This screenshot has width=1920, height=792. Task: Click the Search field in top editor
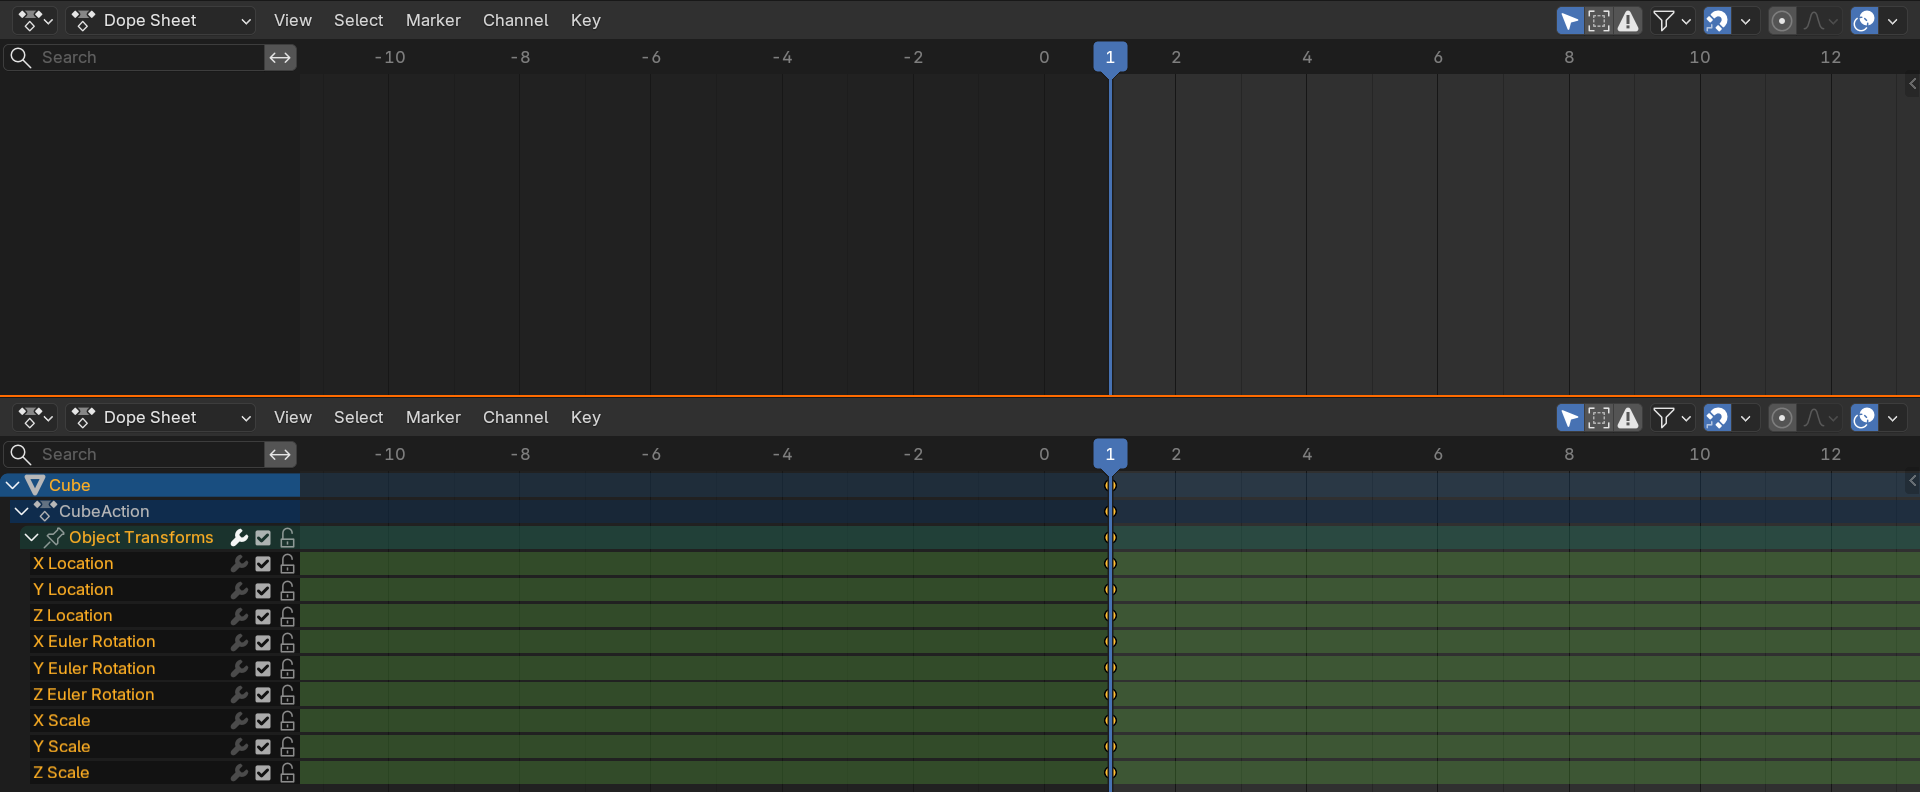tap(135, 57)
